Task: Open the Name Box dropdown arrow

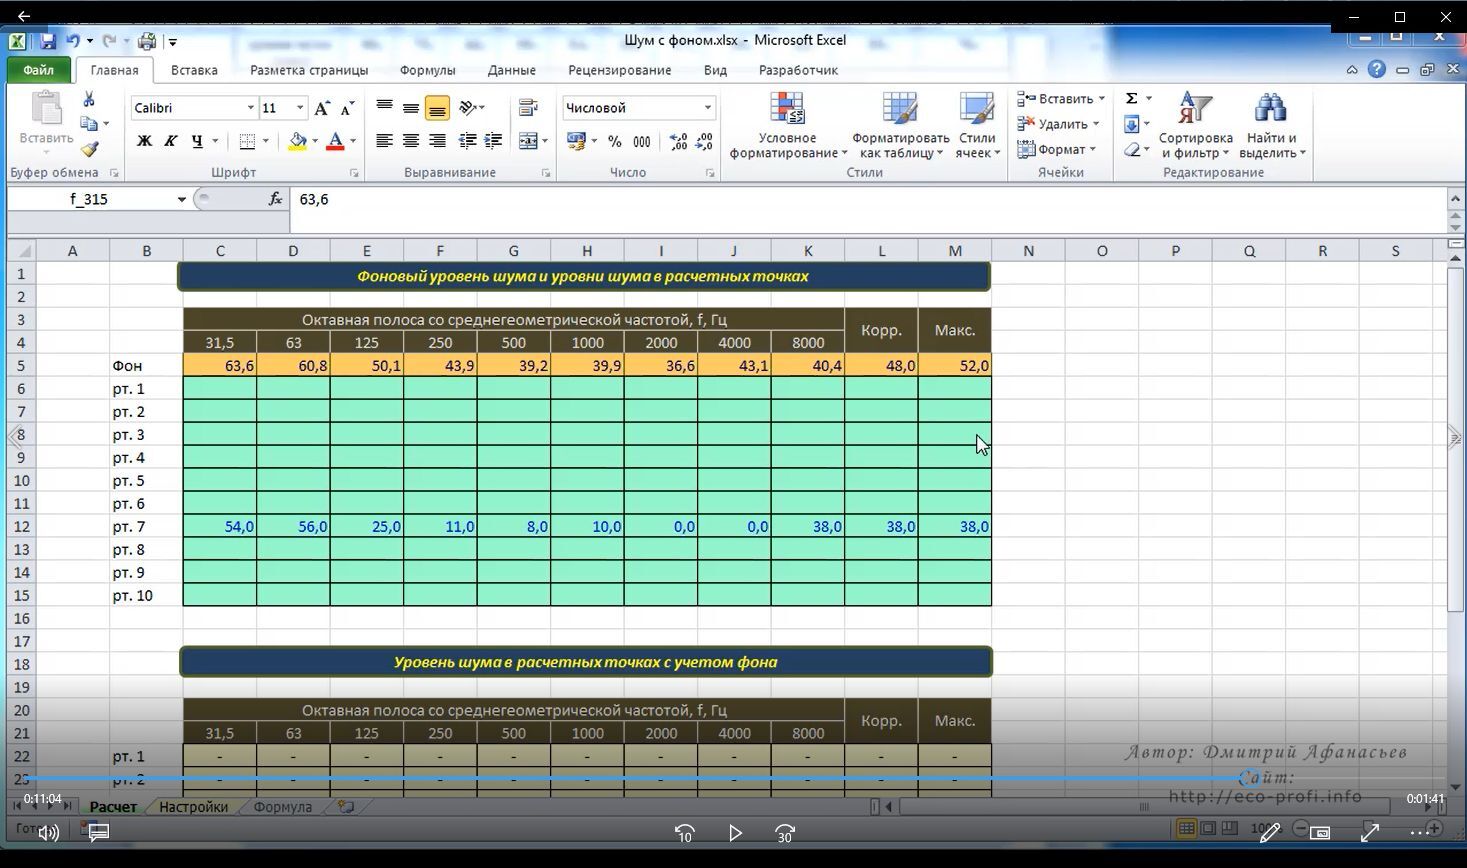Action: 181,199
